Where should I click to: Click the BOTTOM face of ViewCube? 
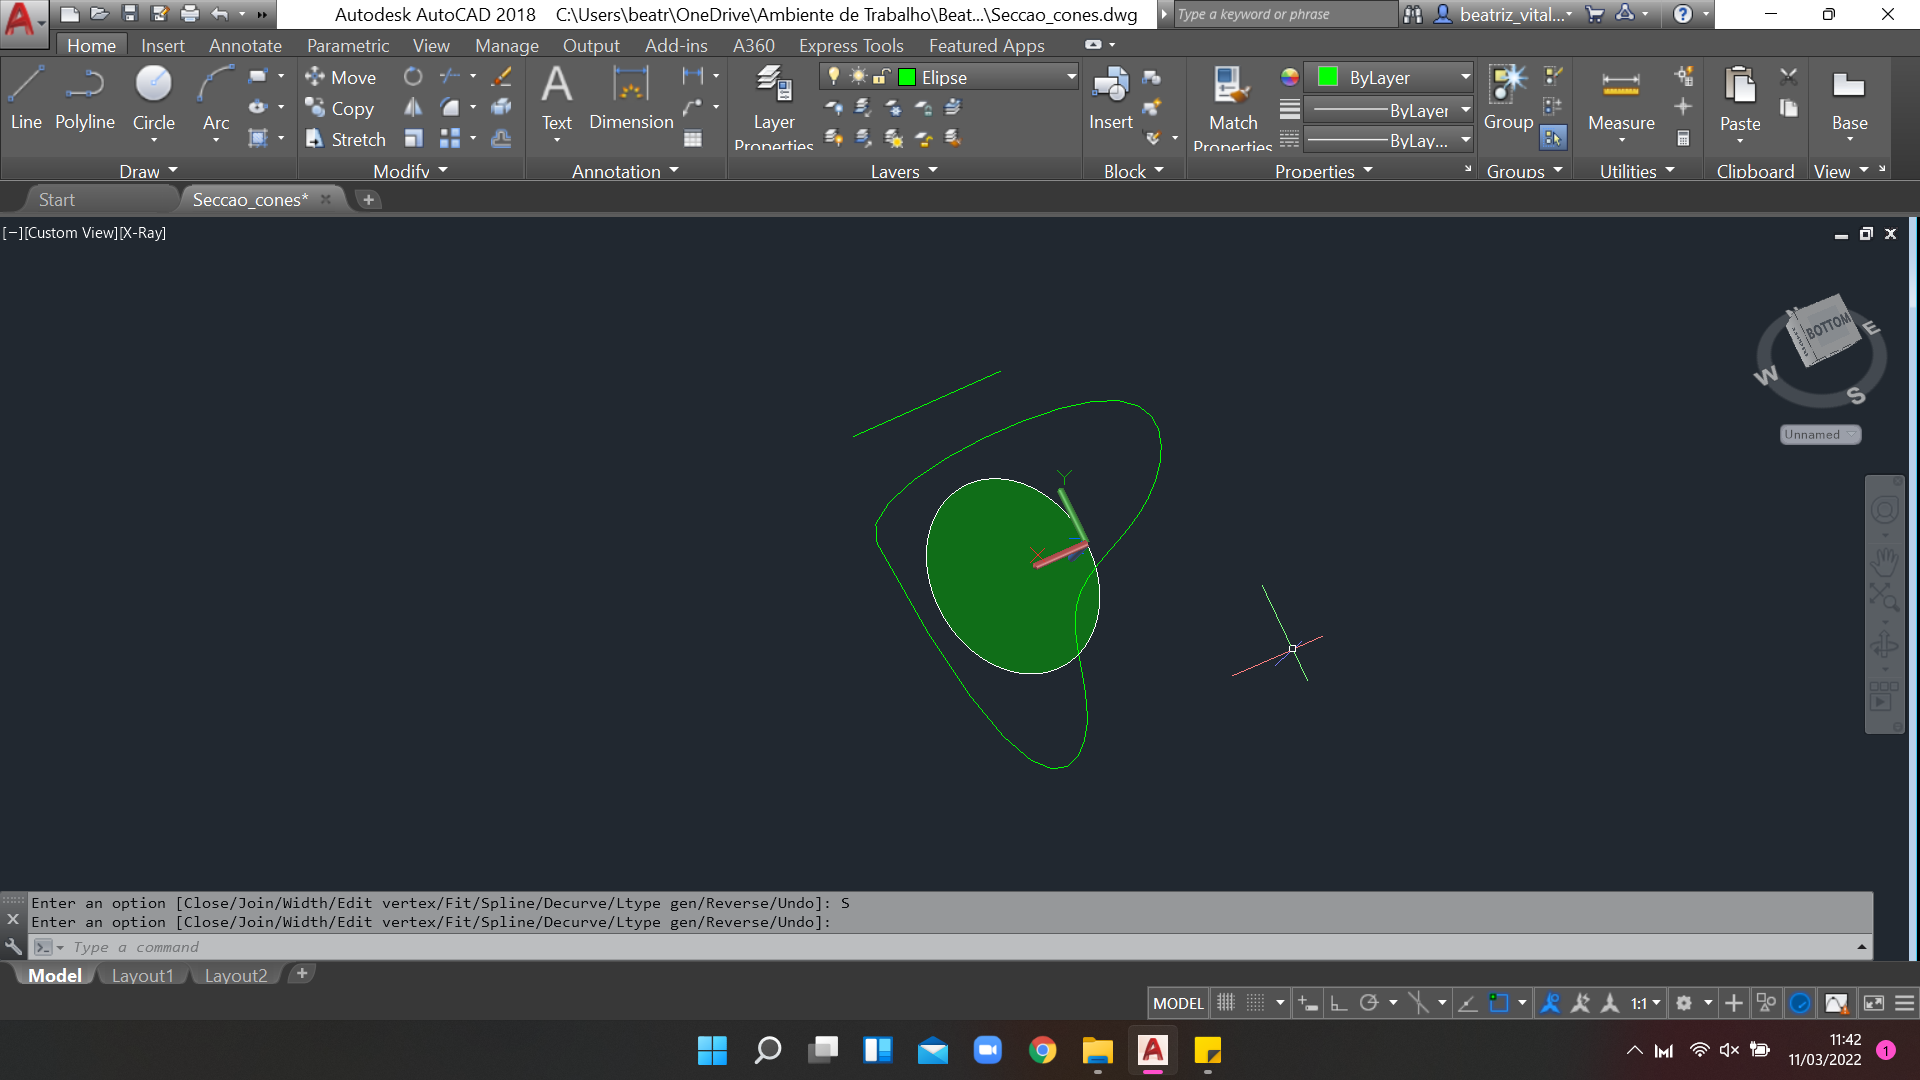coord(1826,327)
